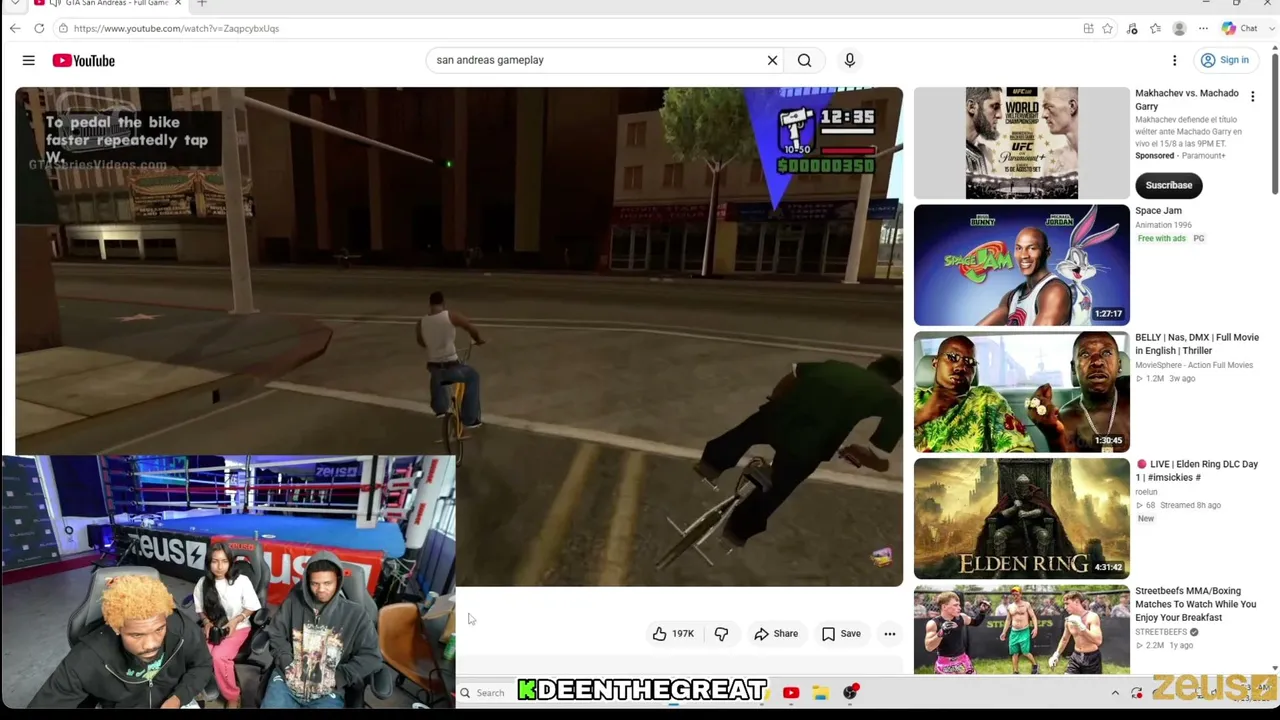Open the YouTube guide hamburger menu
This screenshot has width=1280, height=720.
click(28, 60)
